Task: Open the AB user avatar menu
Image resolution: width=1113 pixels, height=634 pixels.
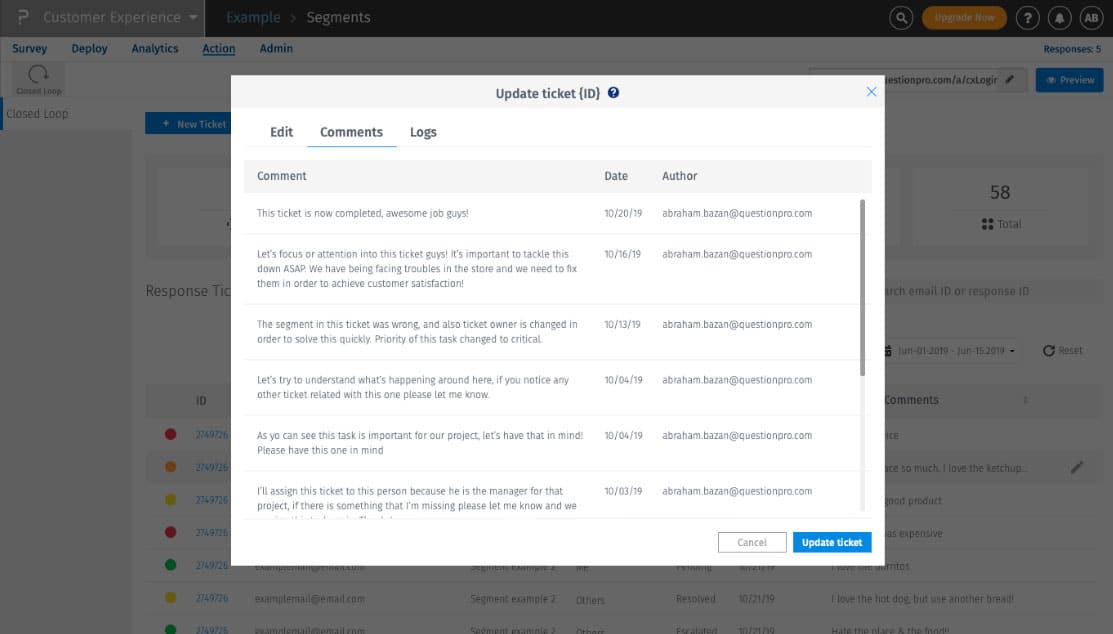Action: tap(1091, 18)
